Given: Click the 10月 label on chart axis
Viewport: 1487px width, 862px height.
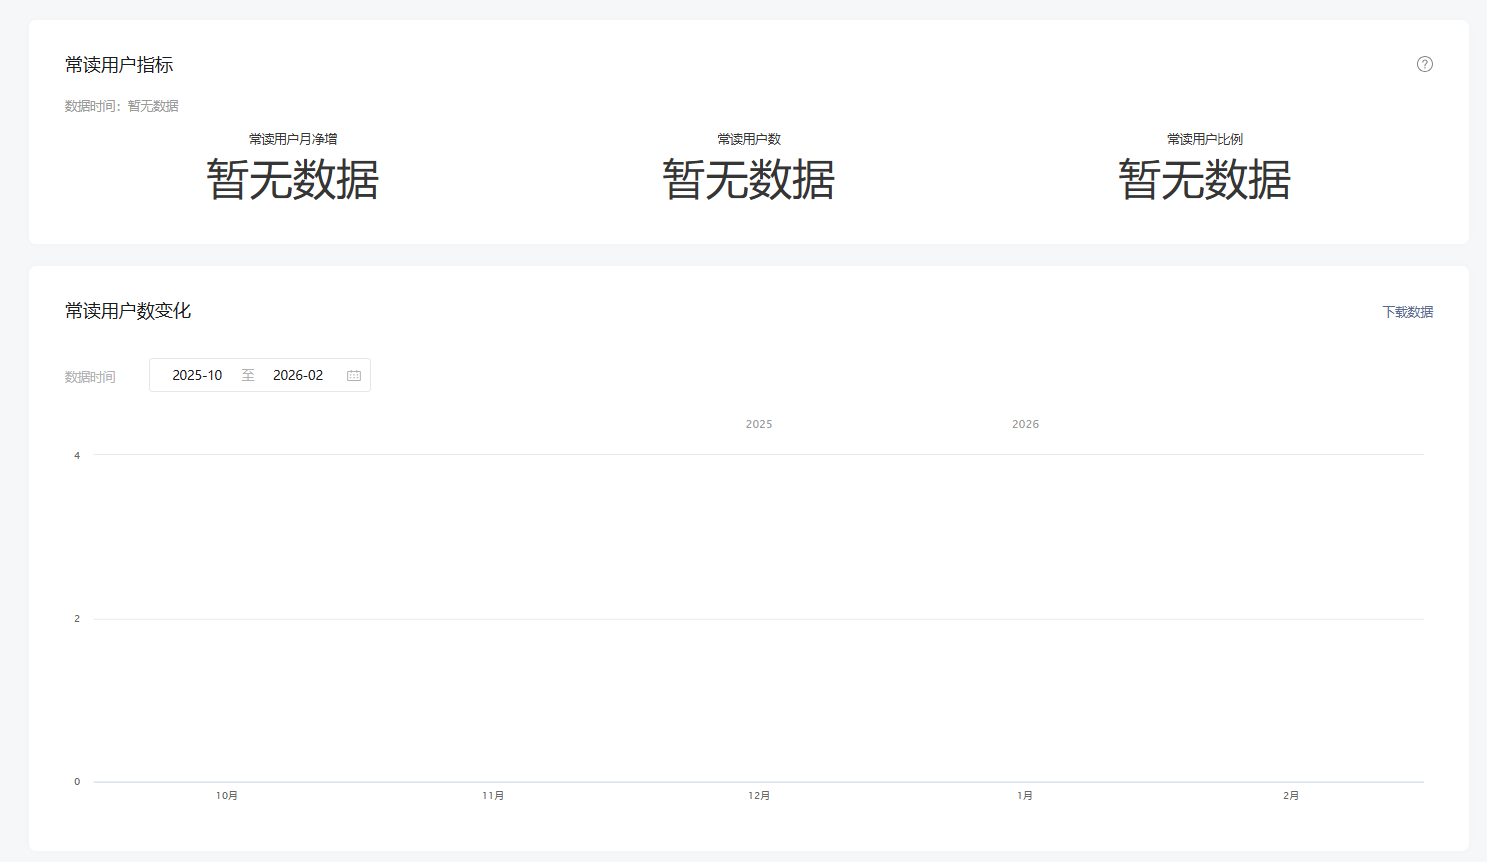Looking at the screenshot, I should coord(227,796).
